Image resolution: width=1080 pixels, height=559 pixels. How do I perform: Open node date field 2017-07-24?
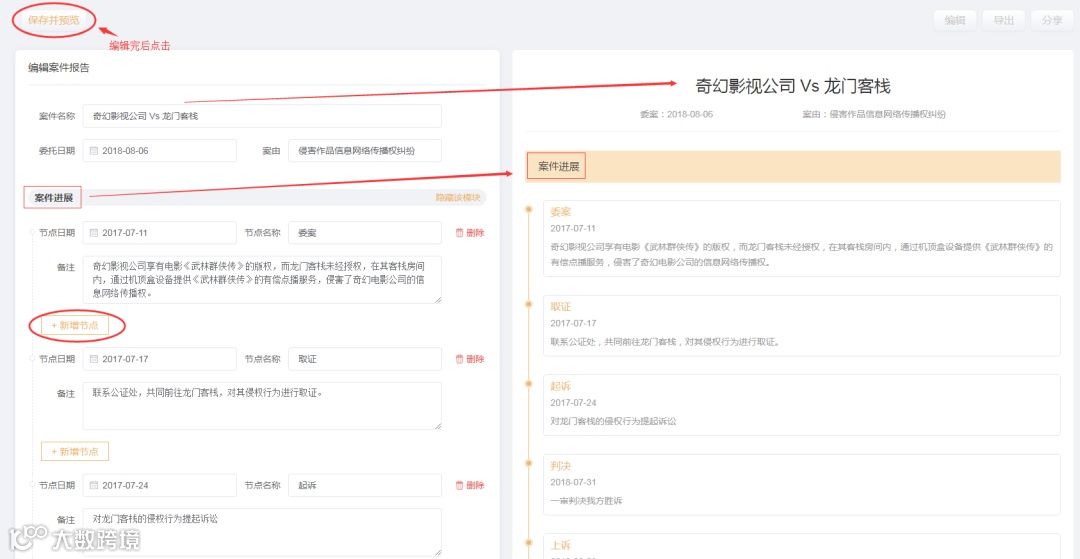159,485
